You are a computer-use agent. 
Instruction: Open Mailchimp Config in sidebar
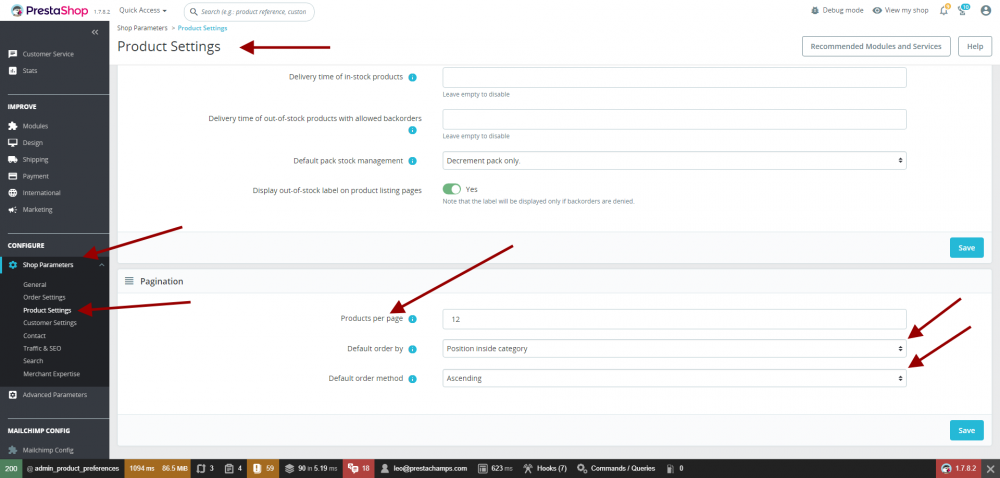pos(41,450)
